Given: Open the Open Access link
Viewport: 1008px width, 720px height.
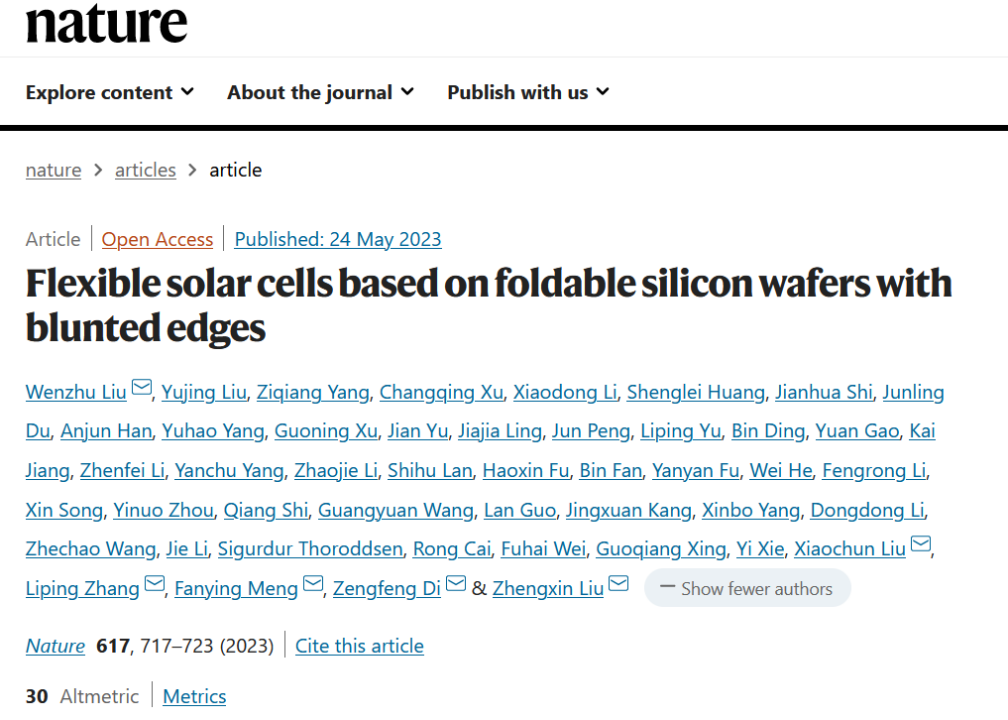Looking at the screenshot, I should 157,239.
